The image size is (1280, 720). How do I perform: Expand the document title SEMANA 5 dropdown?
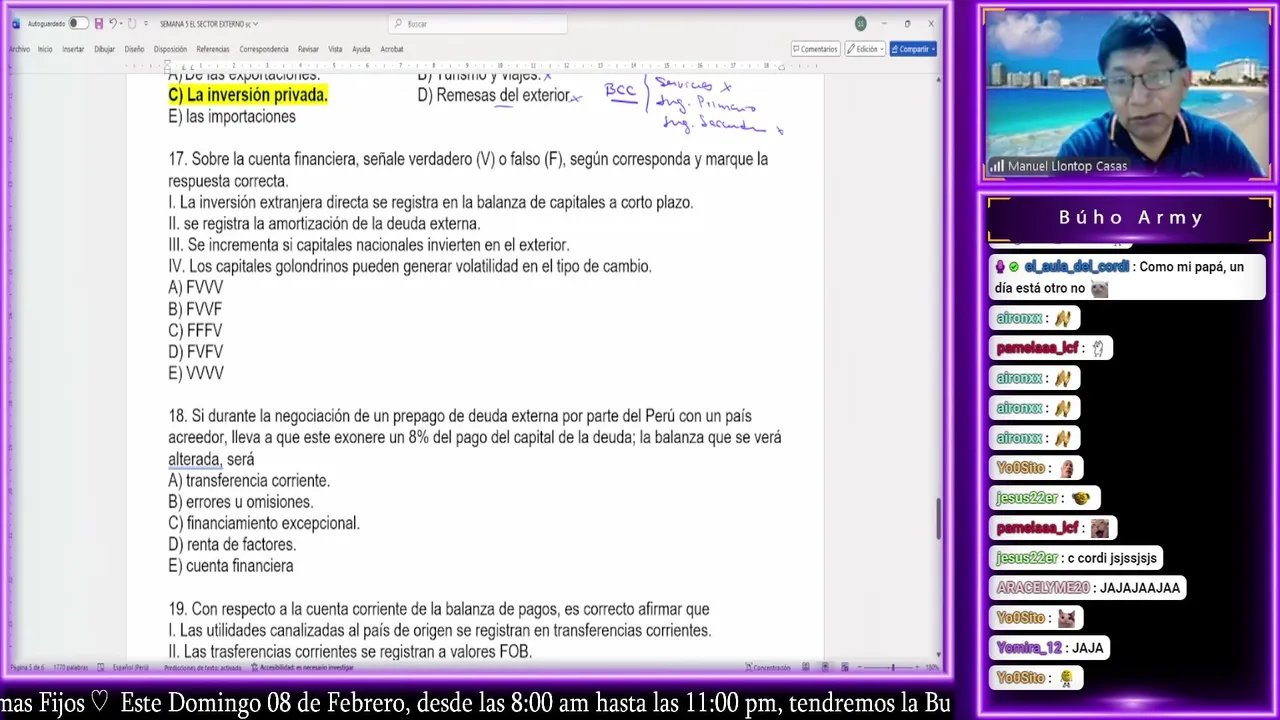tap(256, 23)
